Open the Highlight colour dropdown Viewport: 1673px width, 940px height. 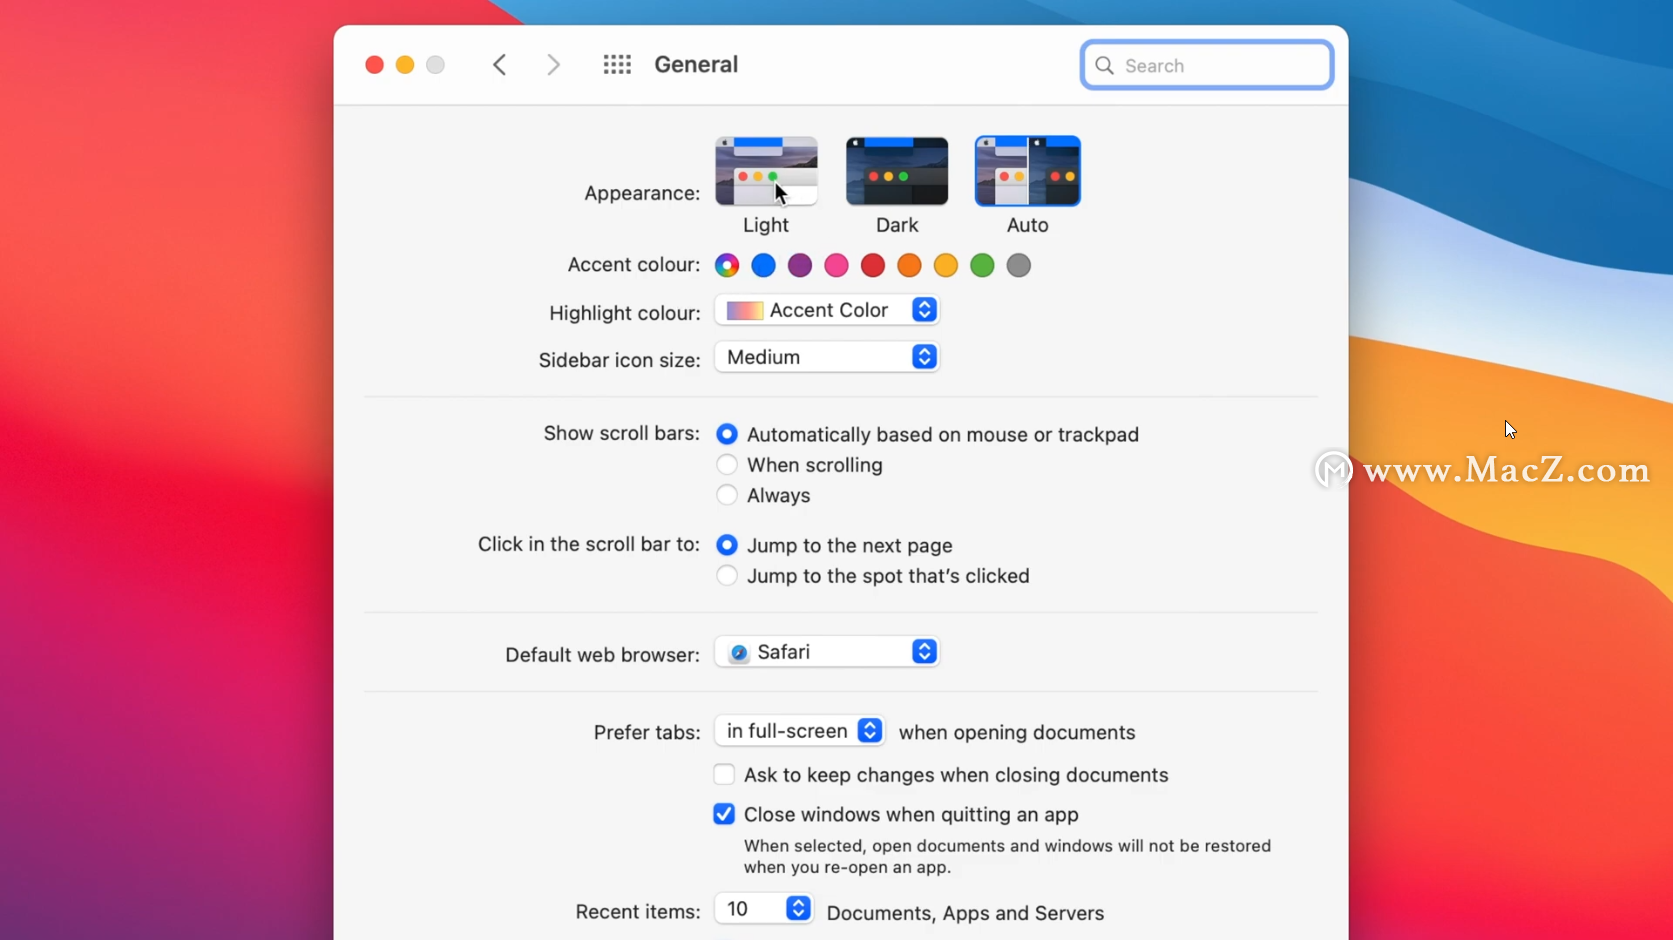point(827,310)
